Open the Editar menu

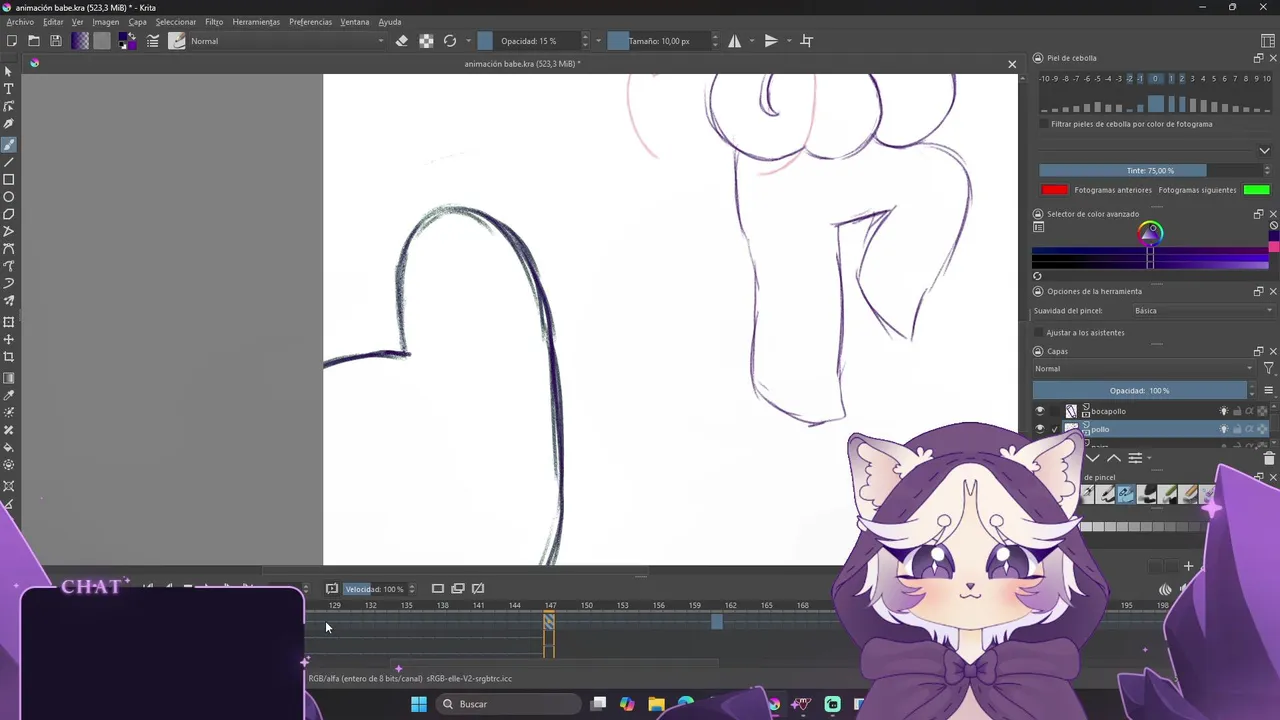[x=53, y=22]
